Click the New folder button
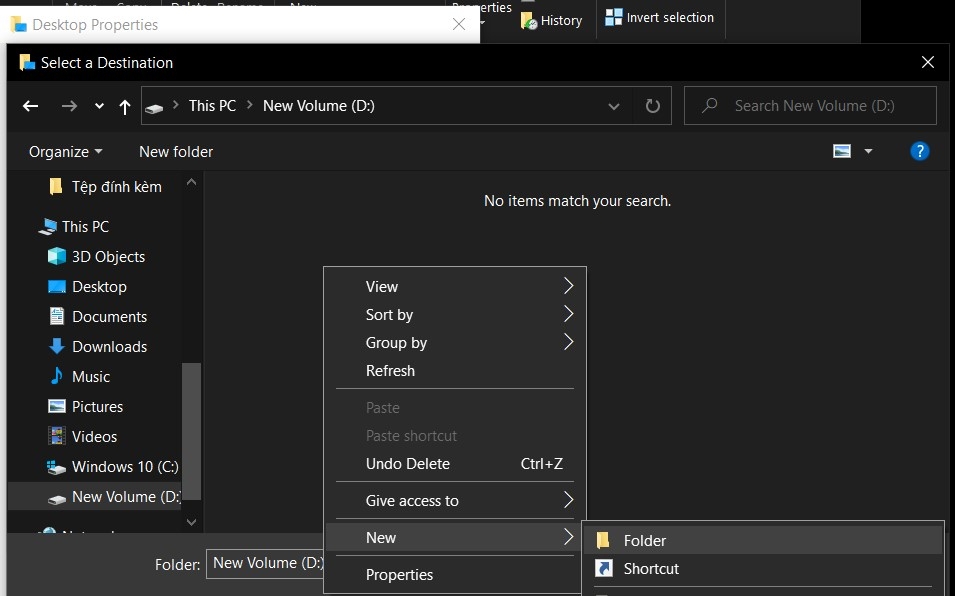The width and height of the screenshot is (955, 596). click(176, 152)
